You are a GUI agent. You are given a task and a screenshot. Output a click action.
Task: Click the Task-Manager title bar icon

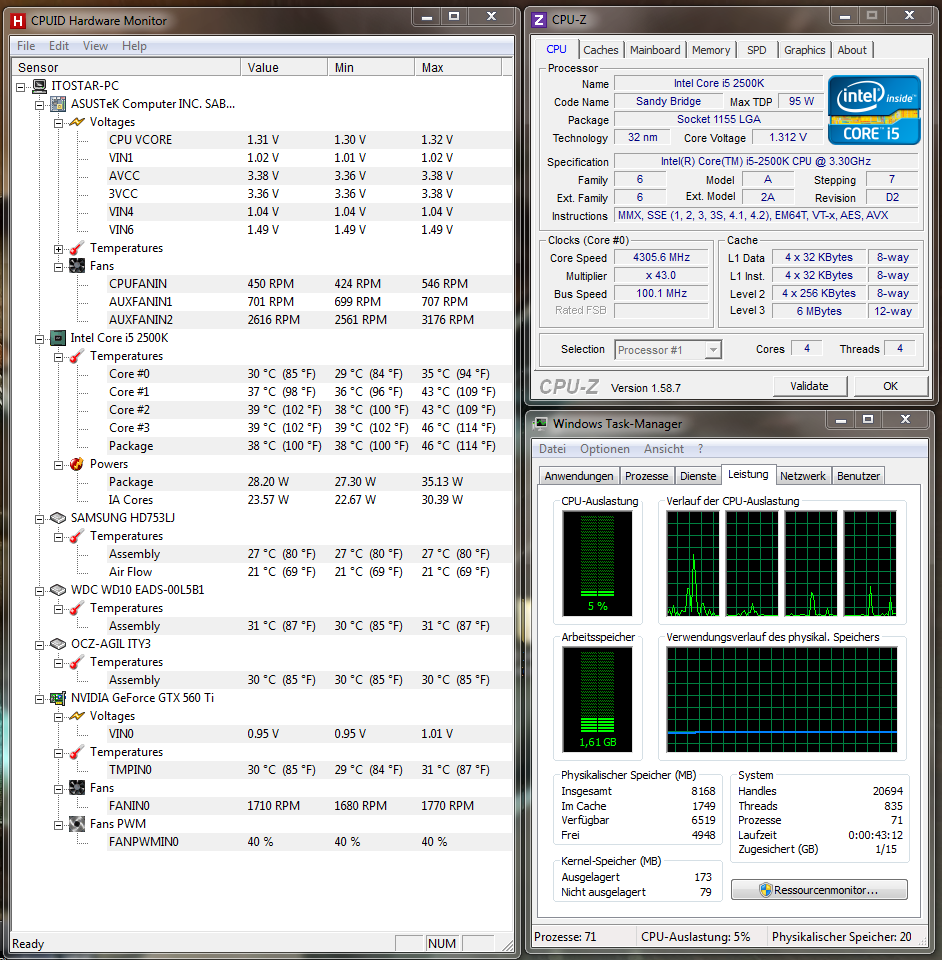pyautogui.click(x=540, y=424)
